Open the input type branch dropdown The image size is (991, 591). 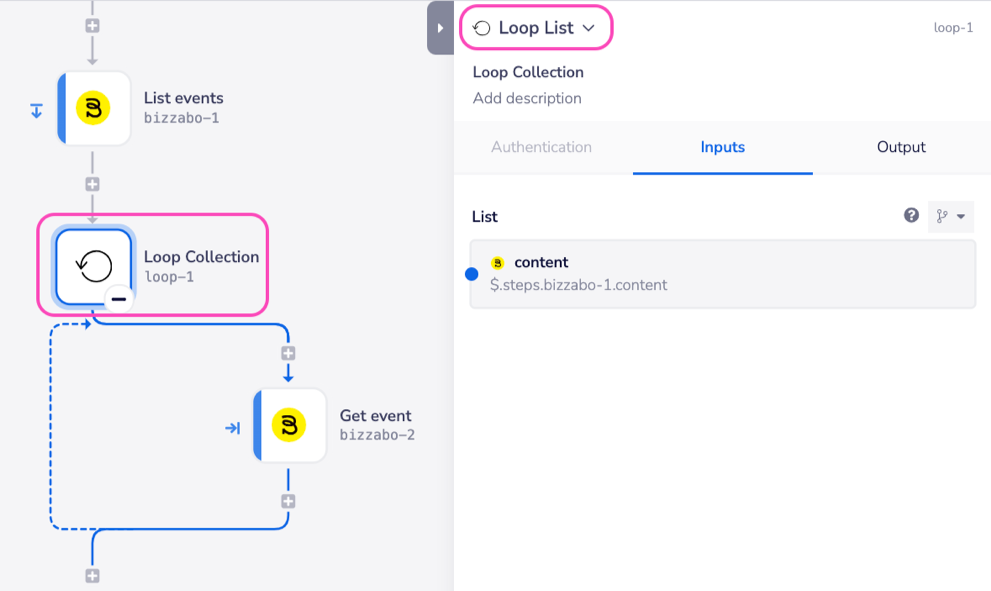pyautogui.click(x=950, y=216)
